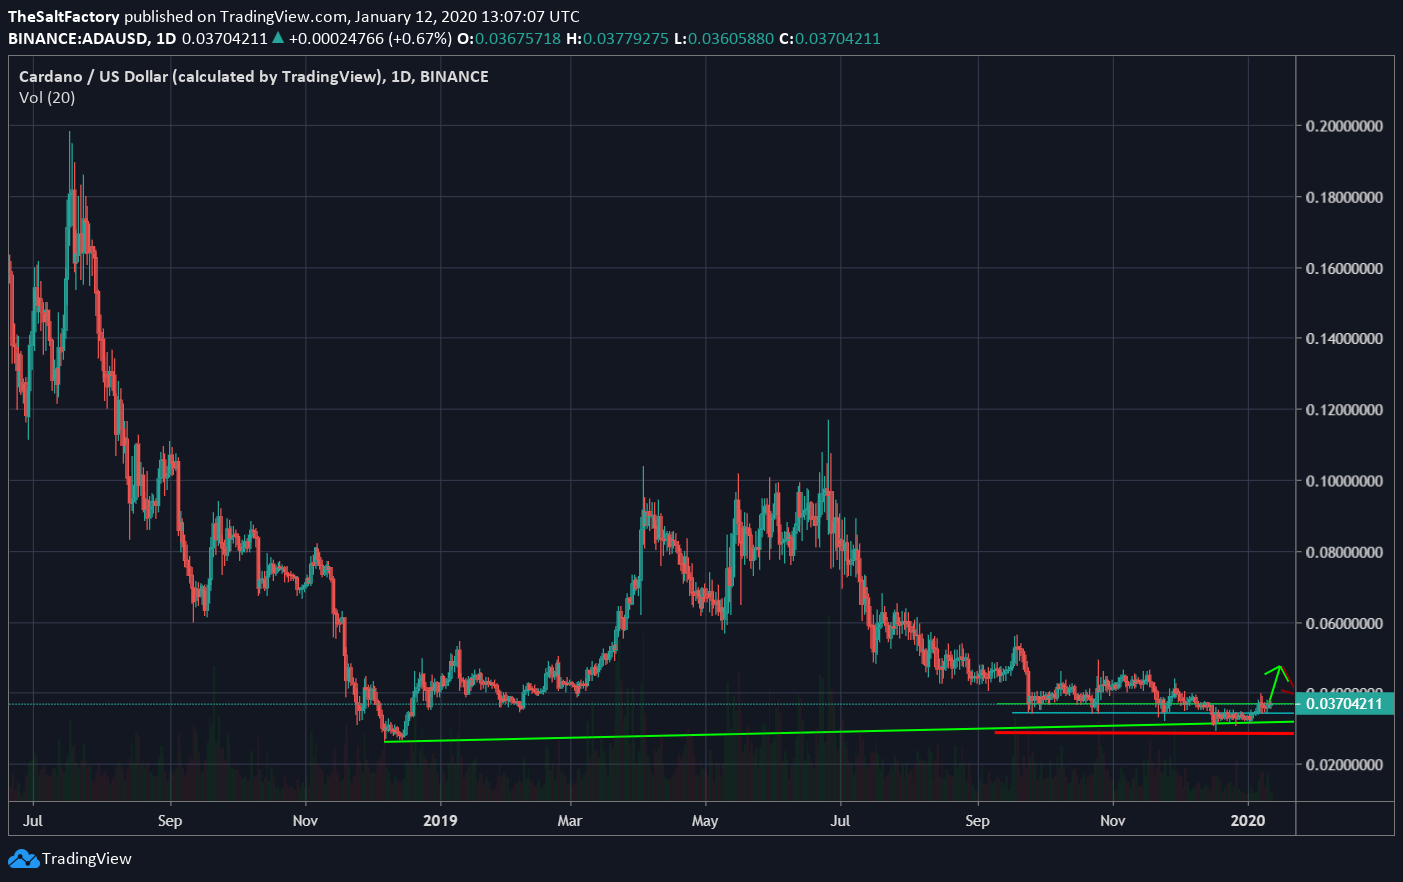Viewport: 1403px width, 882px height.
Task: Click the 0.02000000 price axis label
Action: 1345,765
